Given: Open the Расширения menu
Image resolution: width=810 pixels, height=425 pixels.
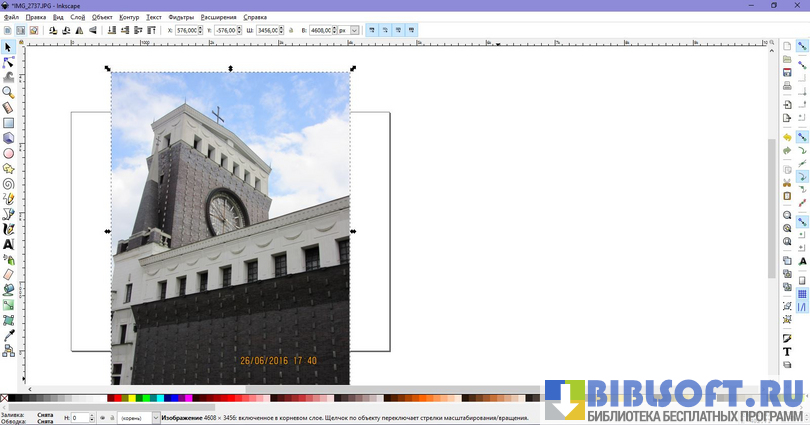Looking at the screenshot, I should click(x=219, y=17).
